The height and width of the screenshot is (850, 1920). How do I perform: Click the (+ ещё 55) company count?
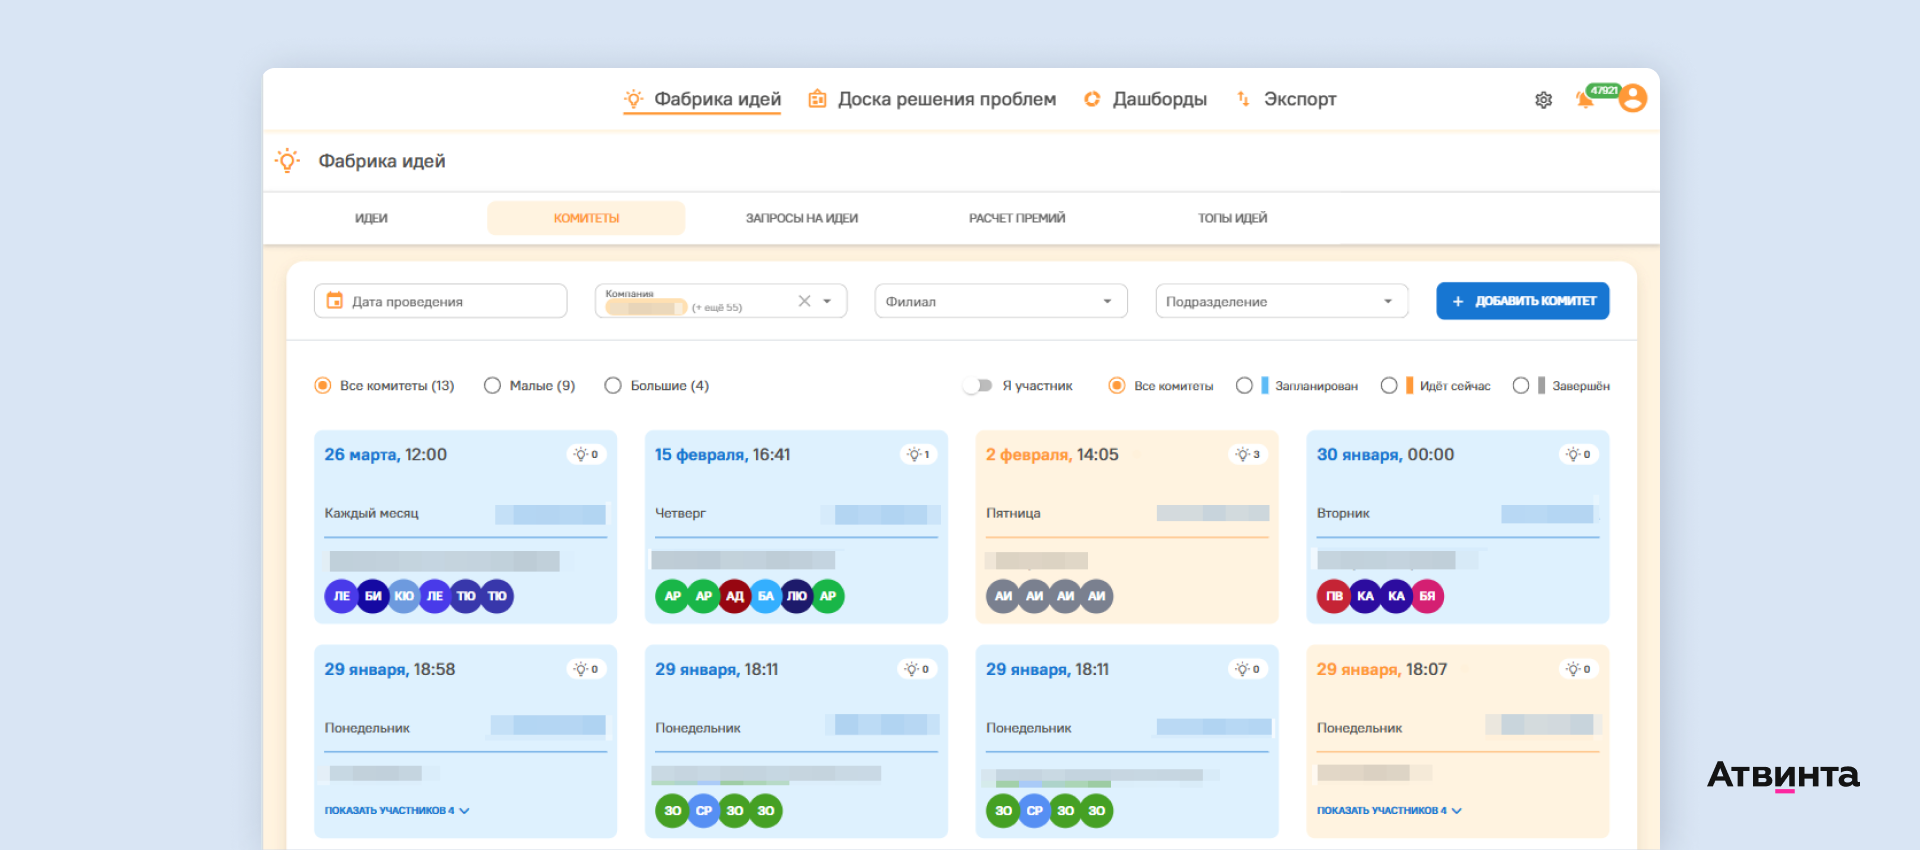pos(717,308)
